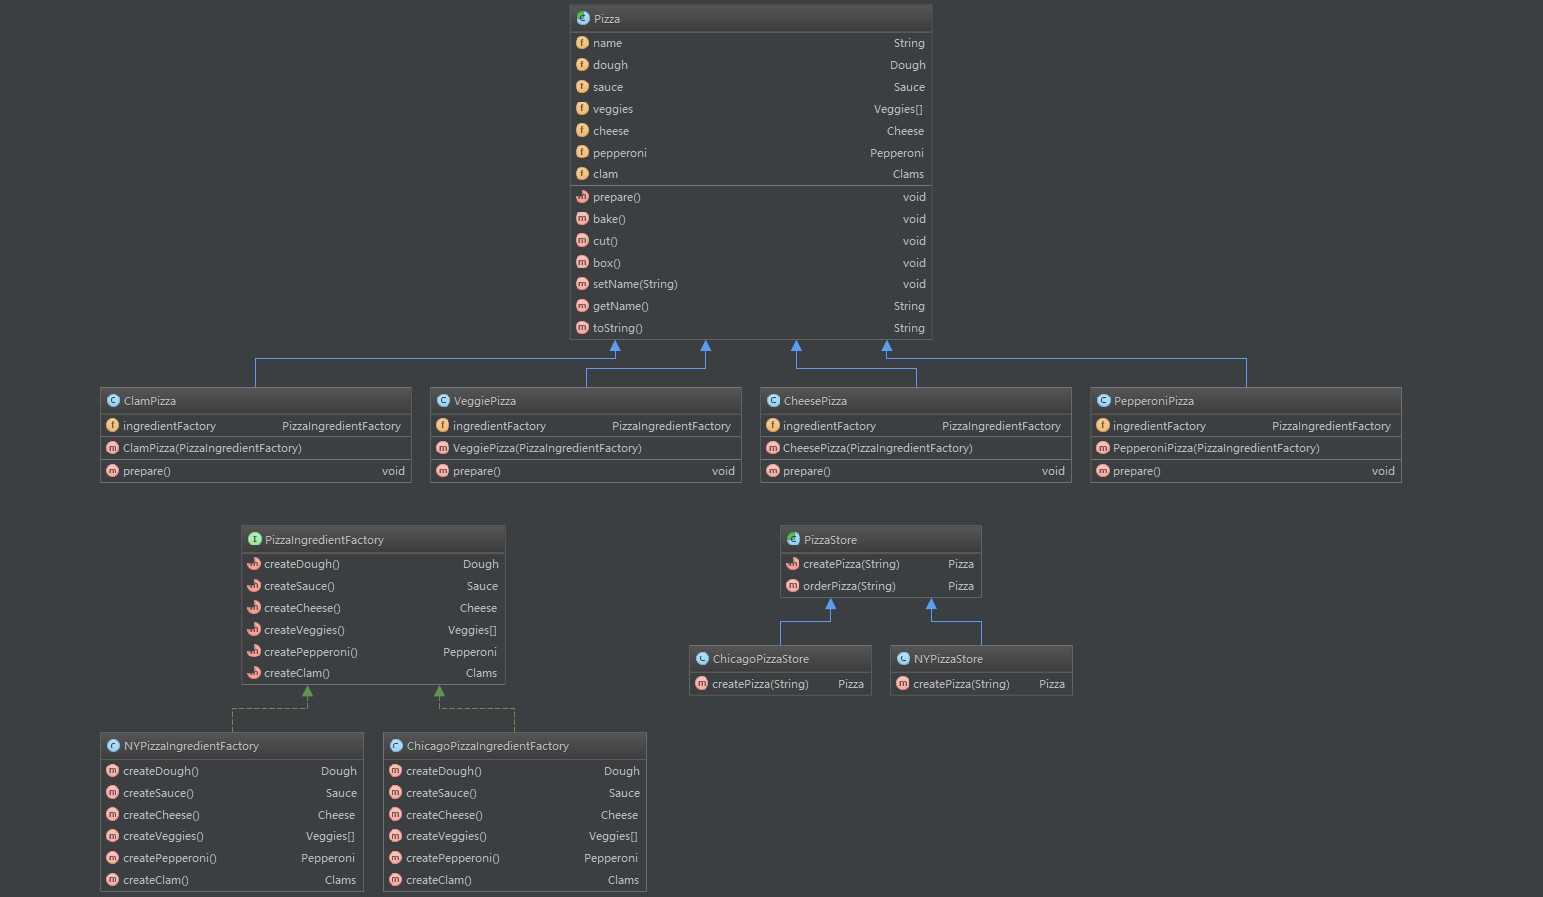Select the PizzaIngredientFactory interface title
The image size is (1543, 897).
(x=324, y=540)
